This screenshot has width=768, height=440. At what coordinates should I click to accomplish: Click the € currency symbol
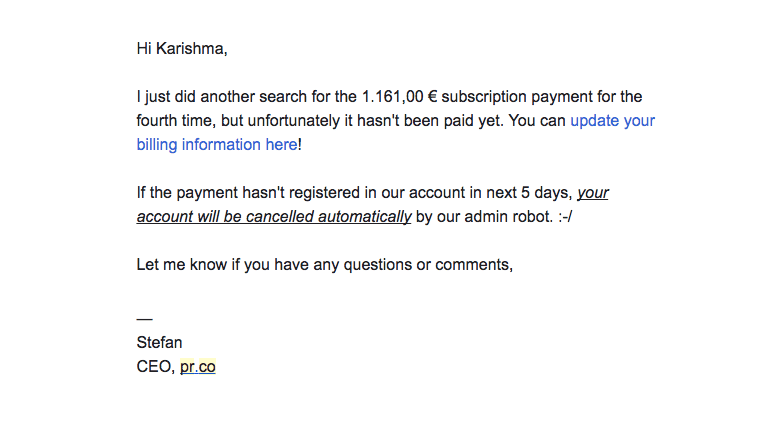(432, 97)
